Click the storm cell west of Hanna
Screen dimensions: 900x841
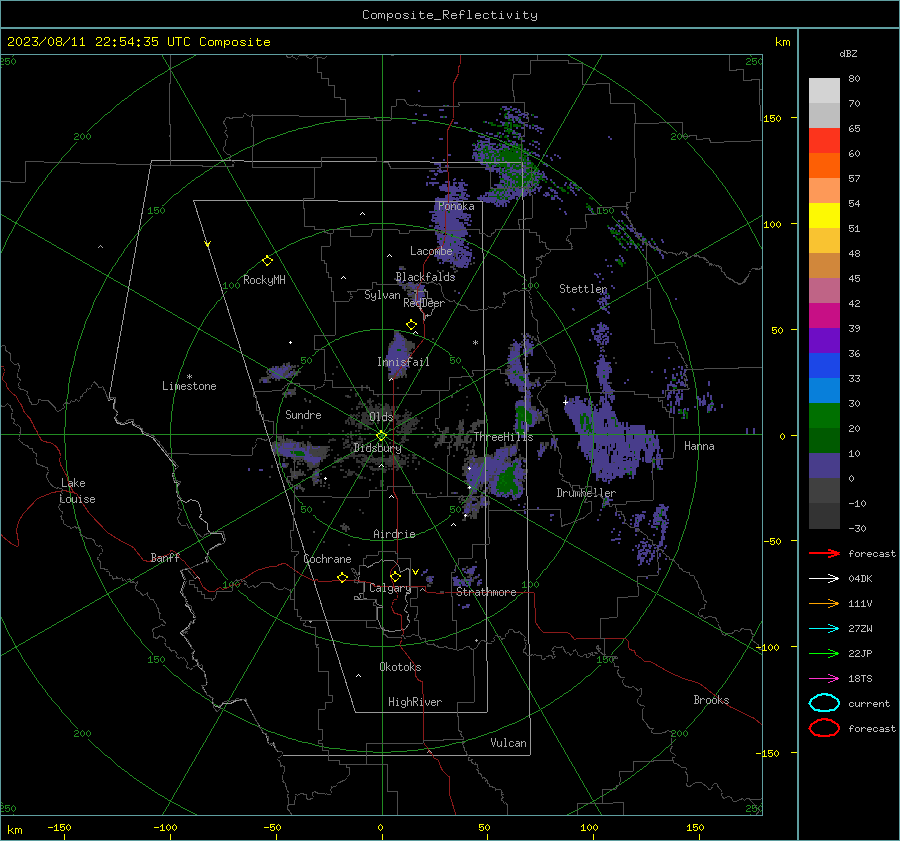click(x=614, y=442)
